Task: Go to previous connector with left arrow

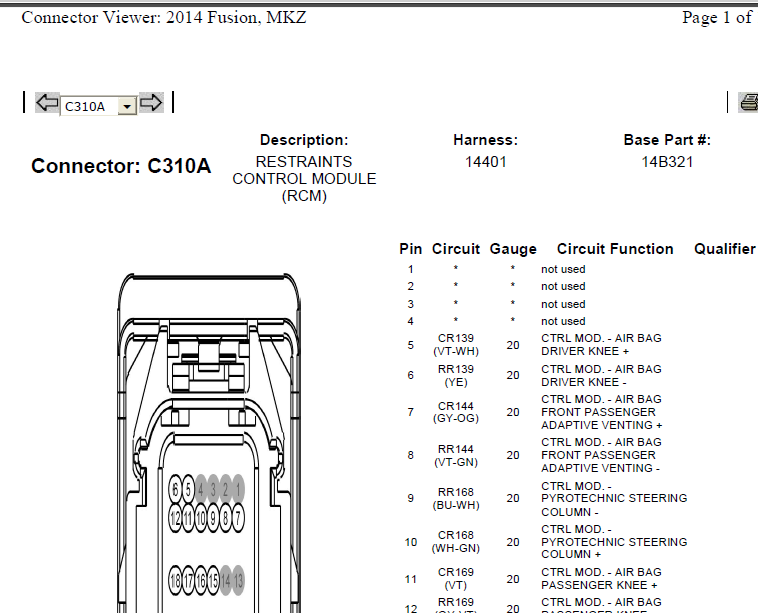Action: pos(47,102)
